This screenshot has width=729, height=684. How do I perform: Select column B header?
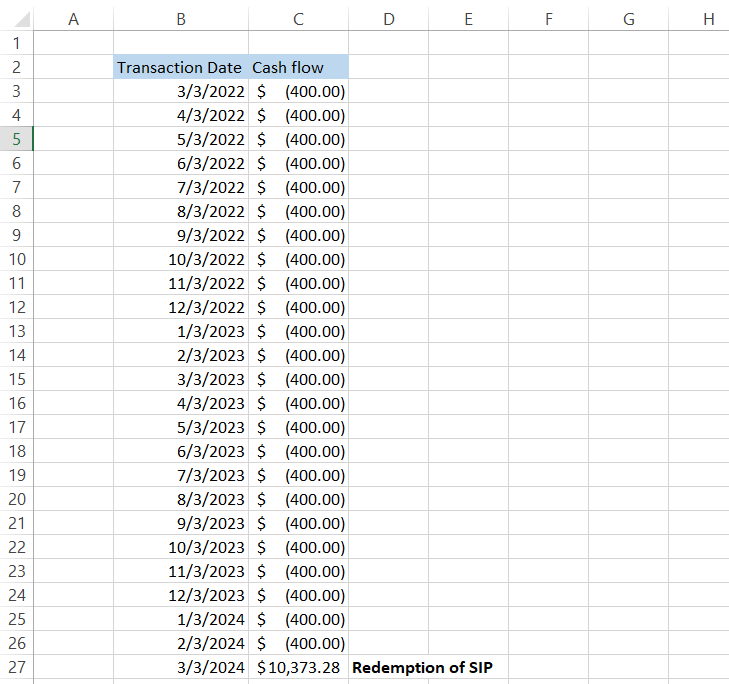coord(180,20)
